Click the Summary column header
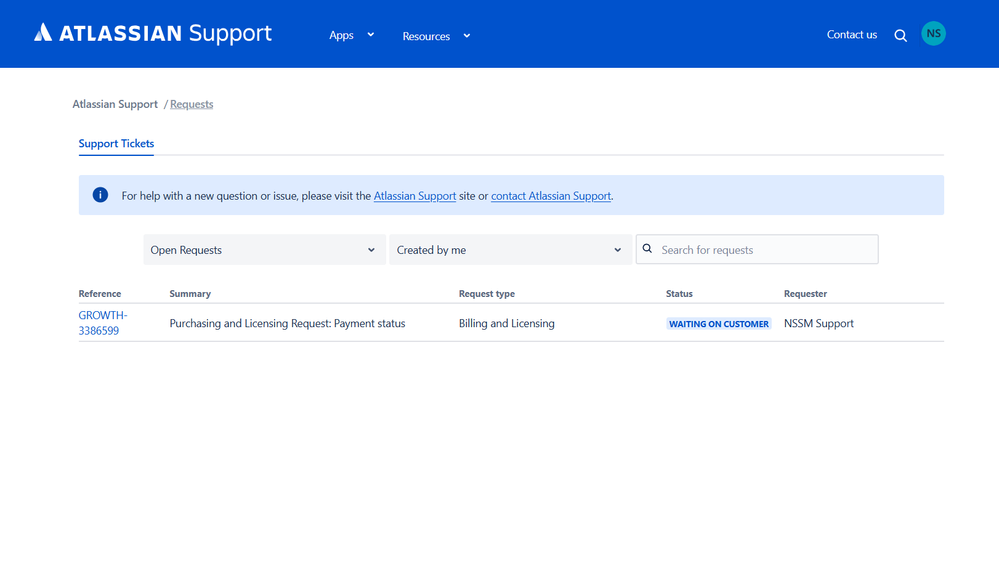999x565 pixels. pos(190,294)
